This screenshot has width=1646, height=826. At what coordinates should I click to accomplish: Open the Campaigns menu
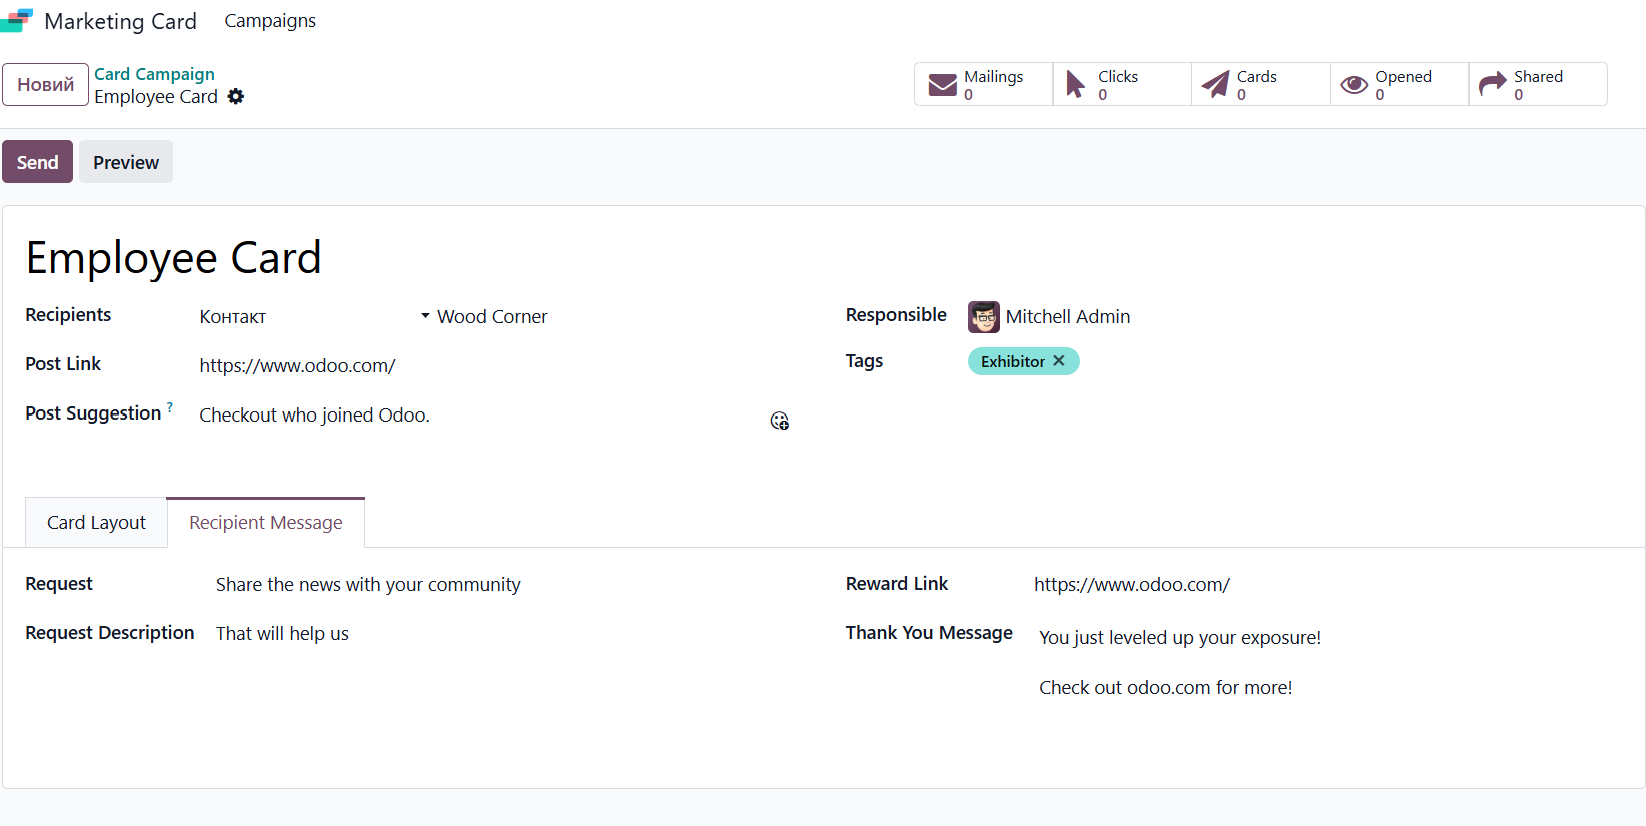tap(270, 21)
